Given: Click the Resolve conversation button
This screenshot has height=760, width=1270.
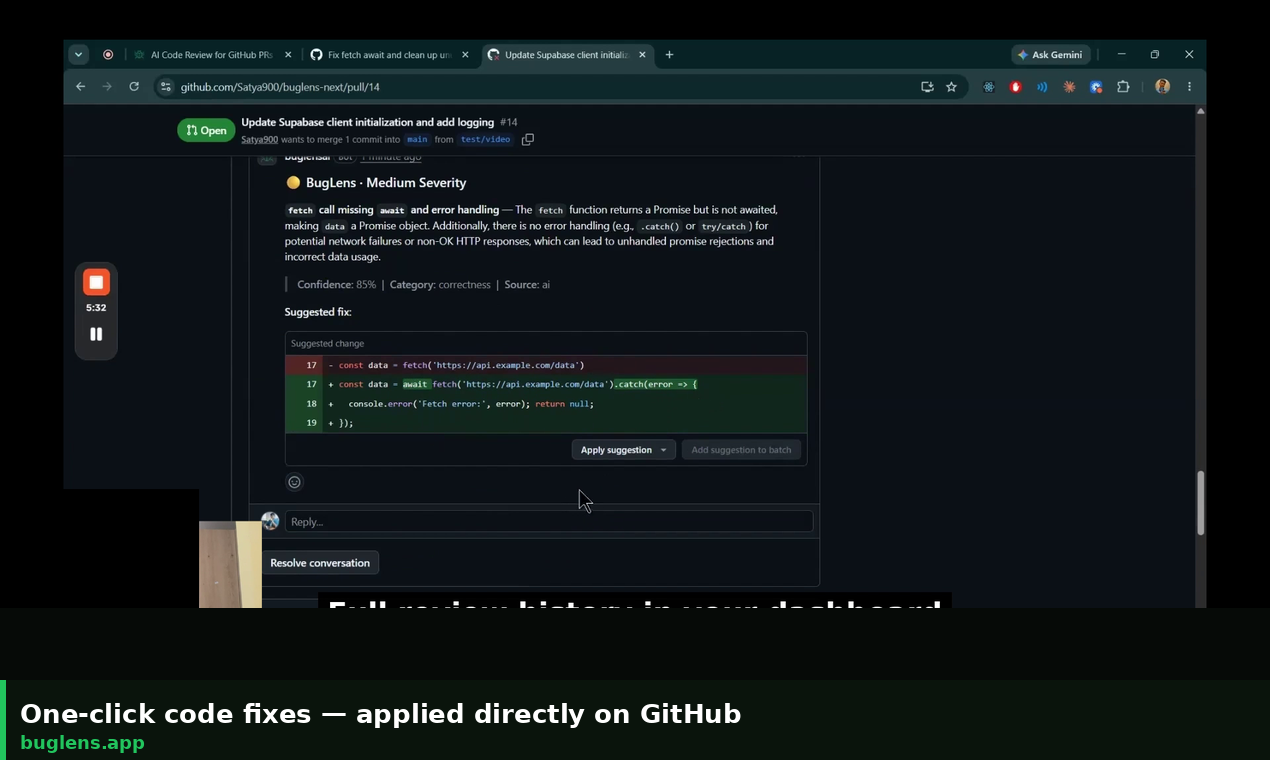Looking at the screenshot, I should pos(320,563).
